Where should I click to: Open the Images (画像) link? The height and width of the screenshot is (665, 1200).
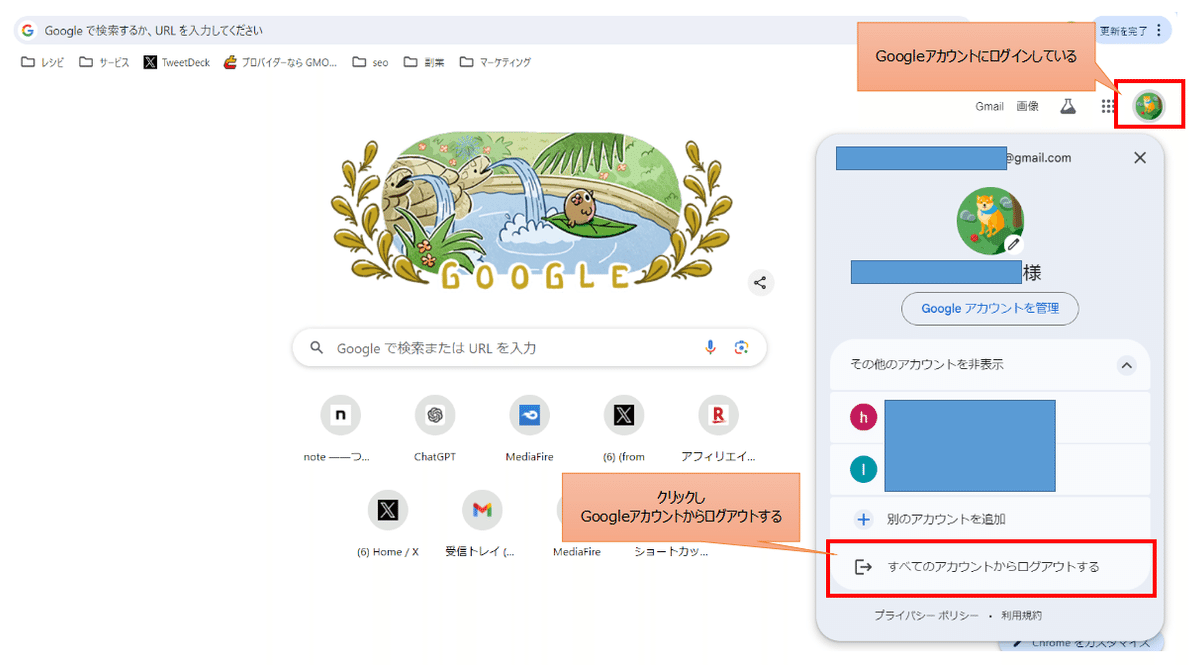(1027, 106)
